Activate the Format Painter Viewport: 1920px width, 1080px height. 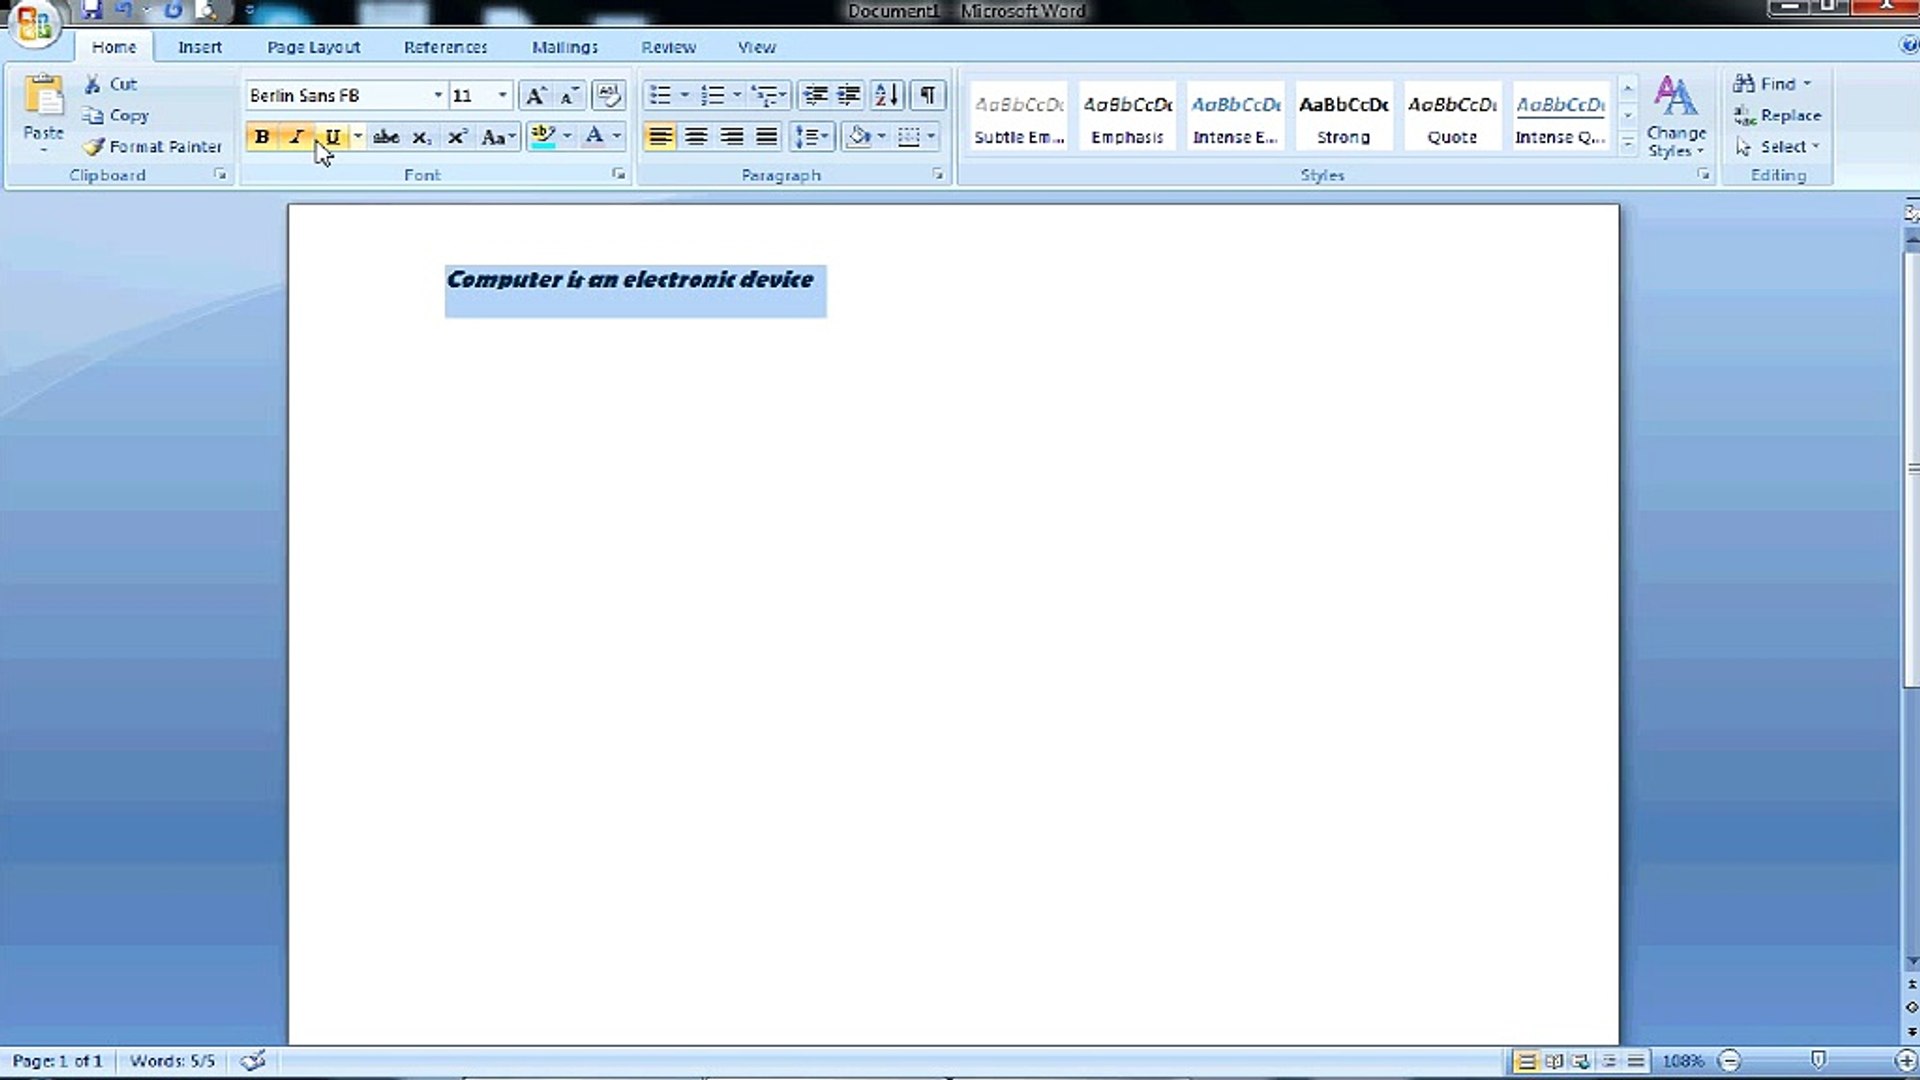153,146
